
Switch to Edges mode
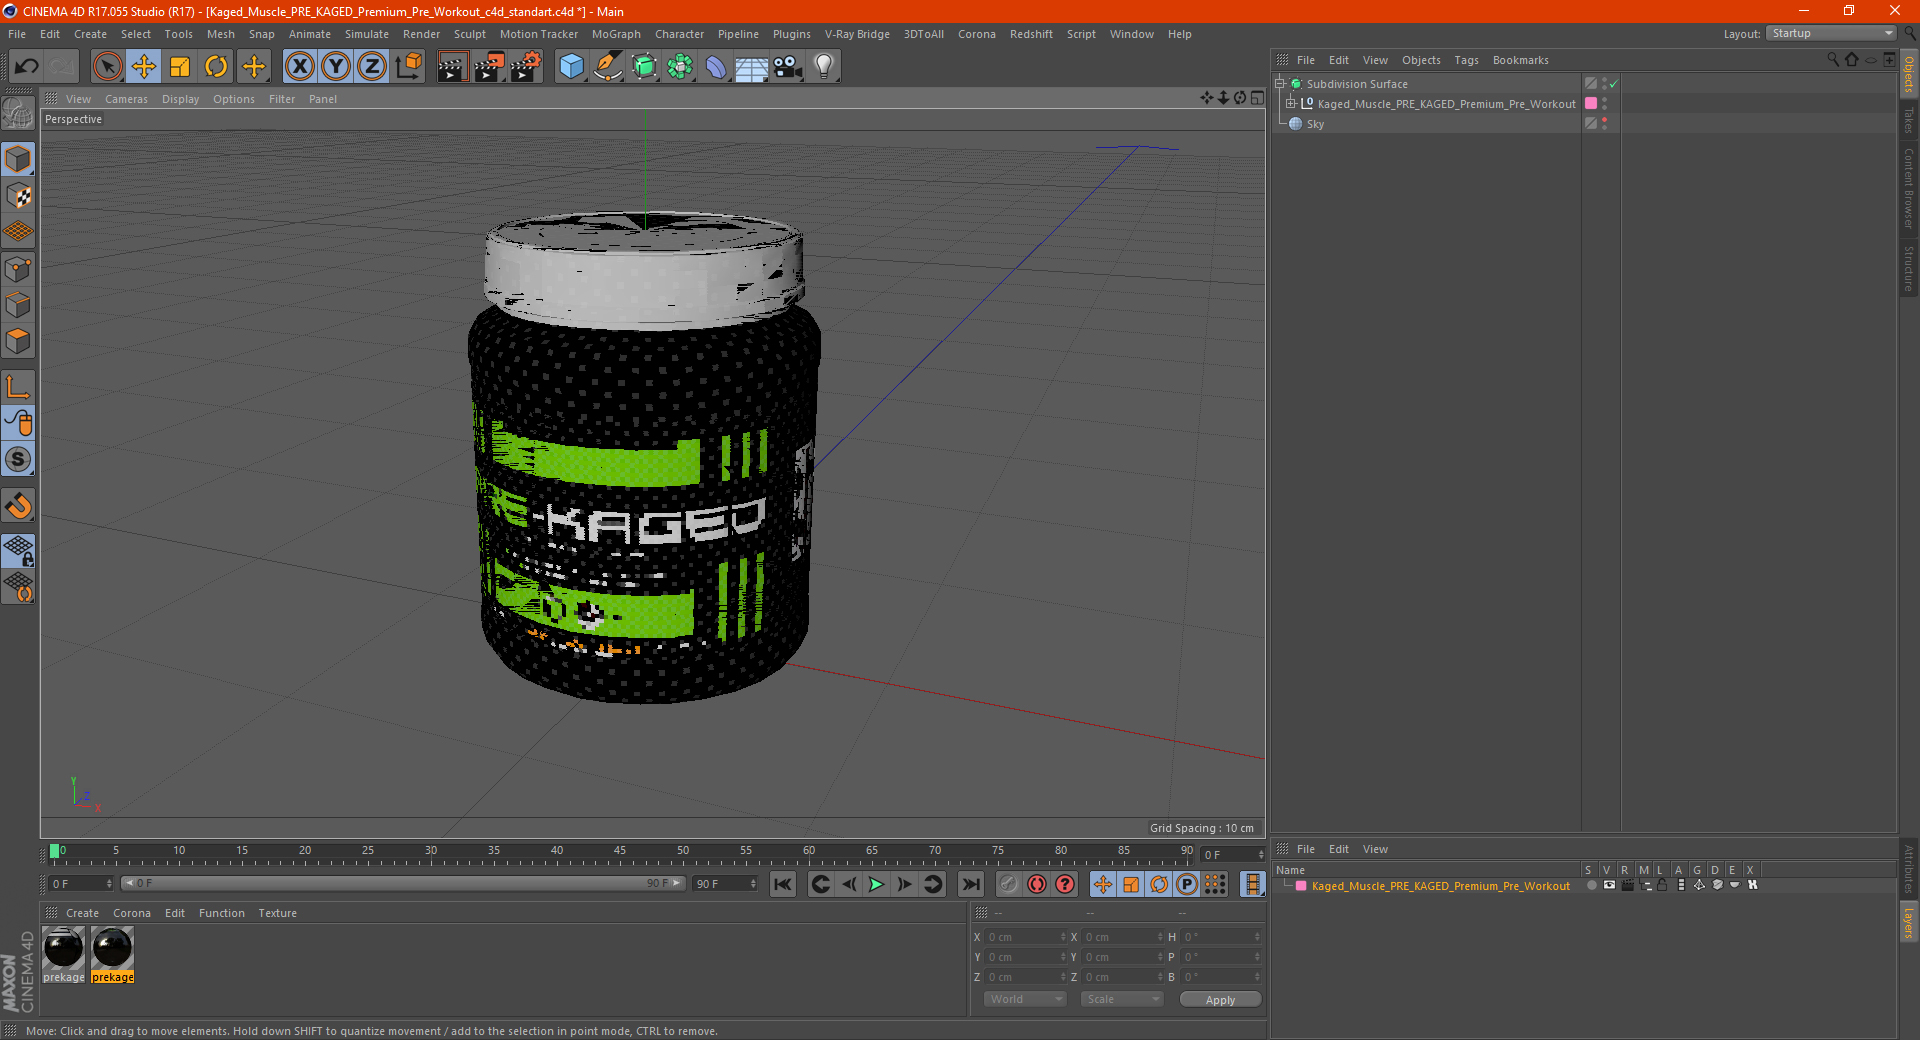[18, 305]
